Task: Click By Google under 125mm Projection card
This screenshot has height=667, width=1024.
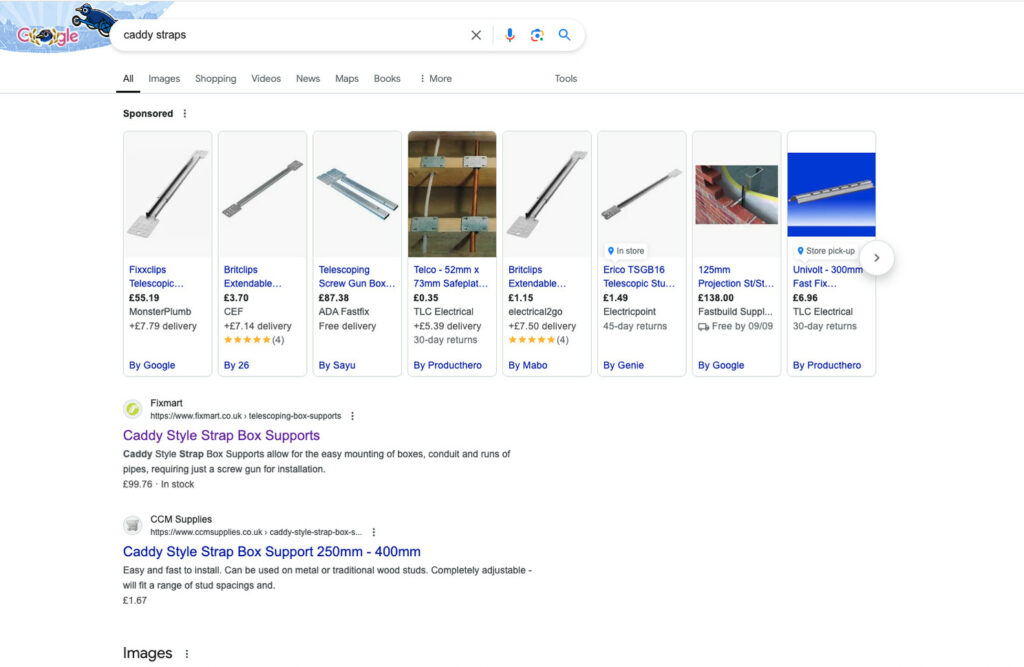Action: click(721, 366)
